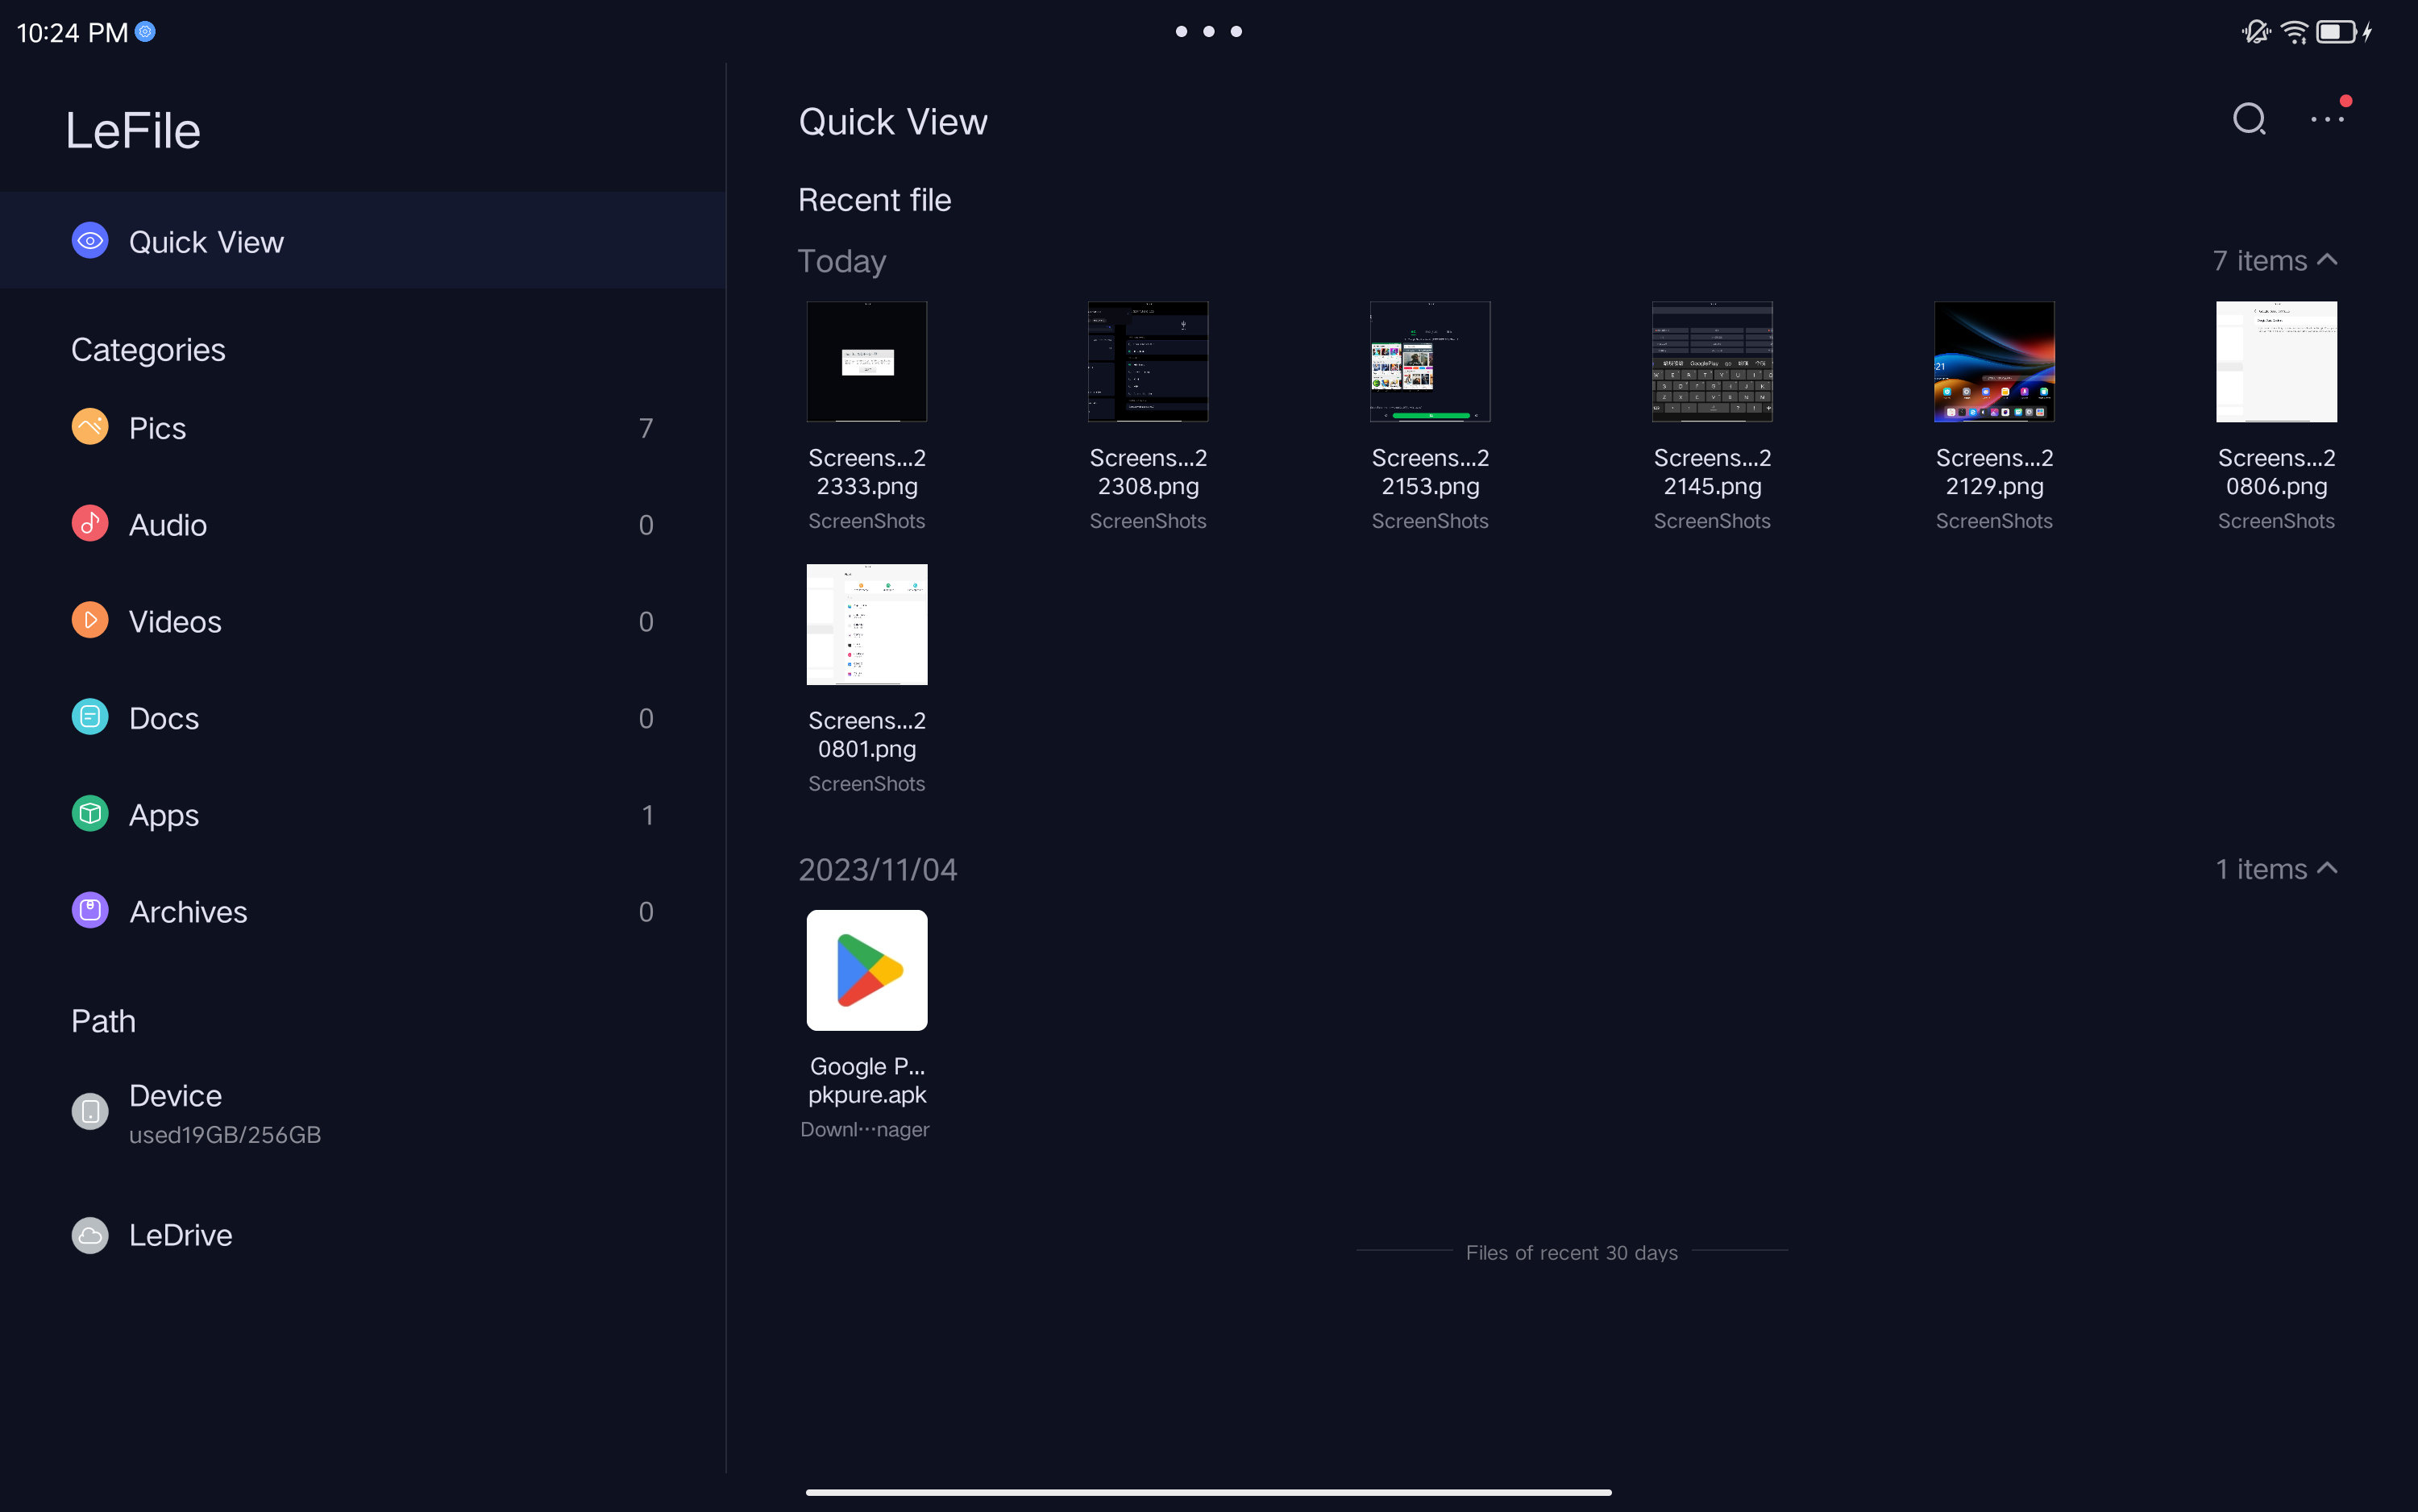Image resolution: width=2418 pixels, height=1512 pixels.
Task: Click the purple Archives category icon
Action: tap(90, 911)
